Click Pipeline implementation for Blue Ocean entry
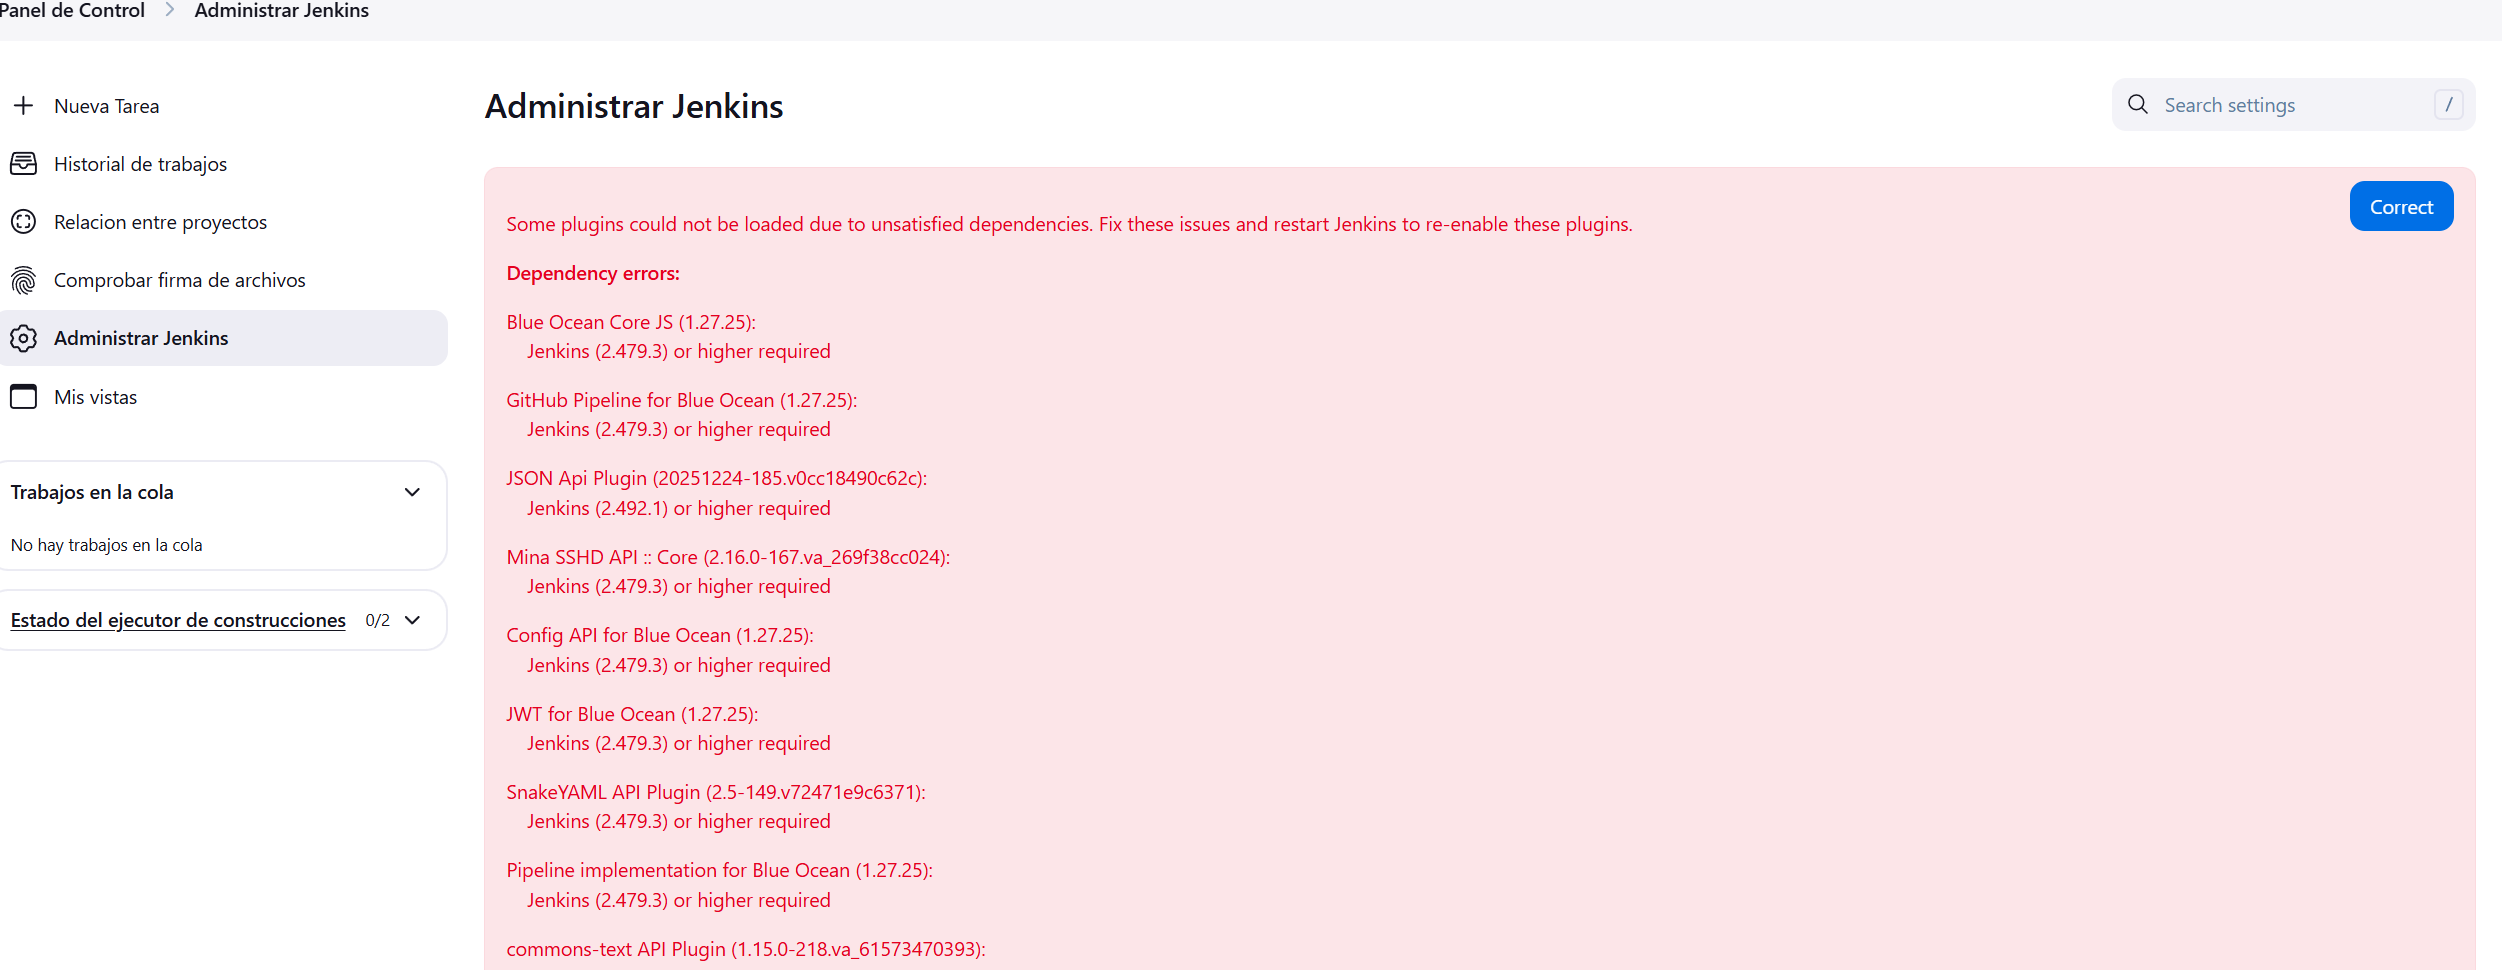The image size is (2502, 970). coord(720,870)
